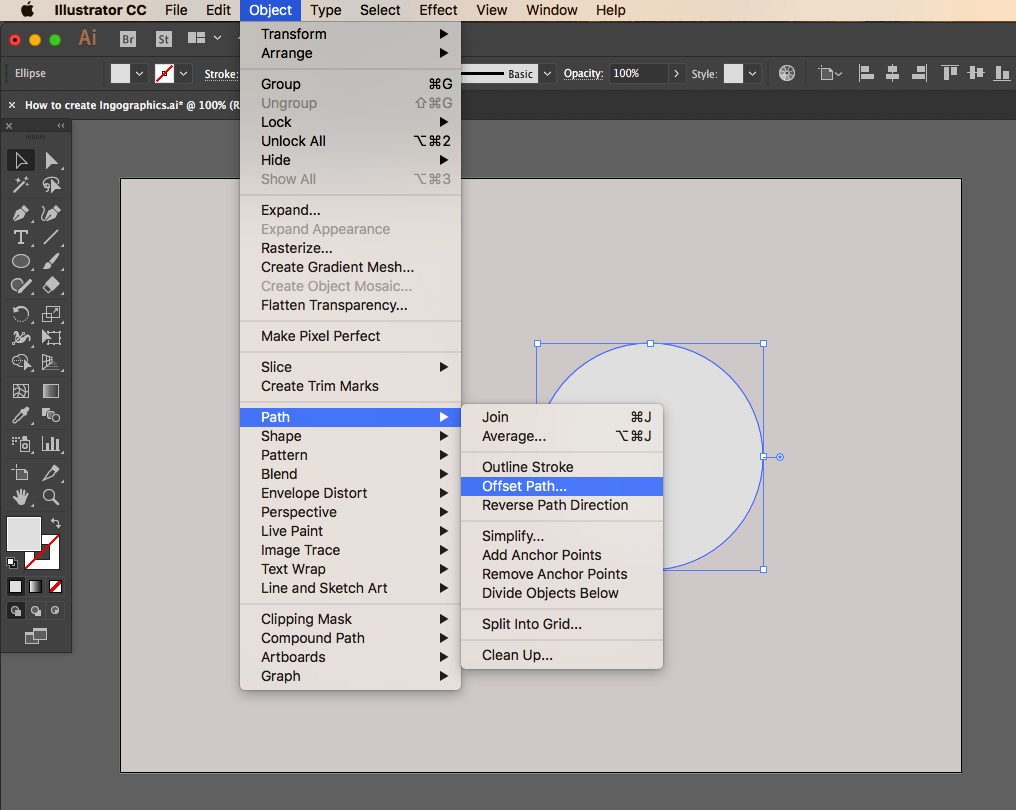The image size is (1016, 810).
Task: Select the Eraser tool
Action: (x=51, y=285)
